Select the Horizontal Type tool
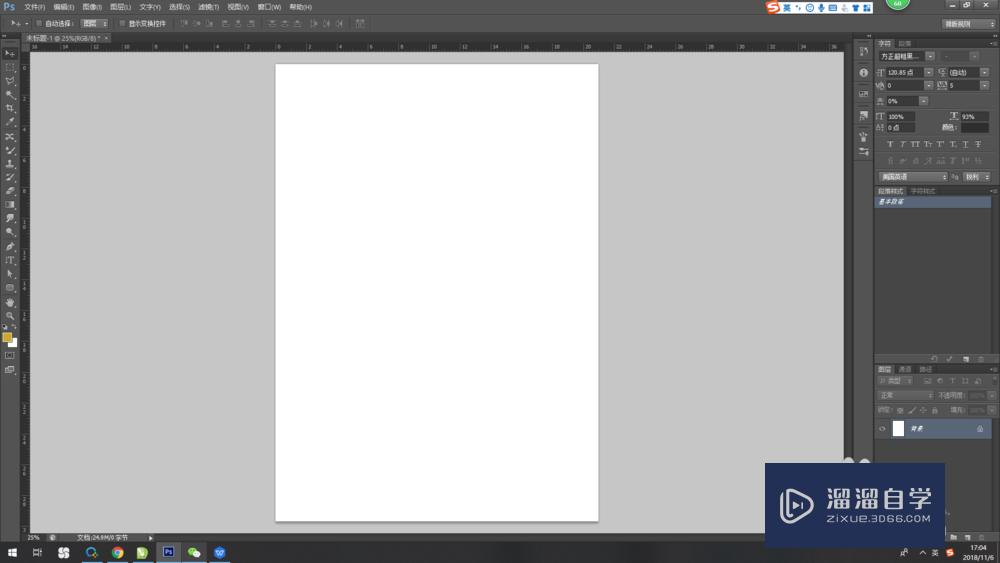 click(x=10, y=260)
